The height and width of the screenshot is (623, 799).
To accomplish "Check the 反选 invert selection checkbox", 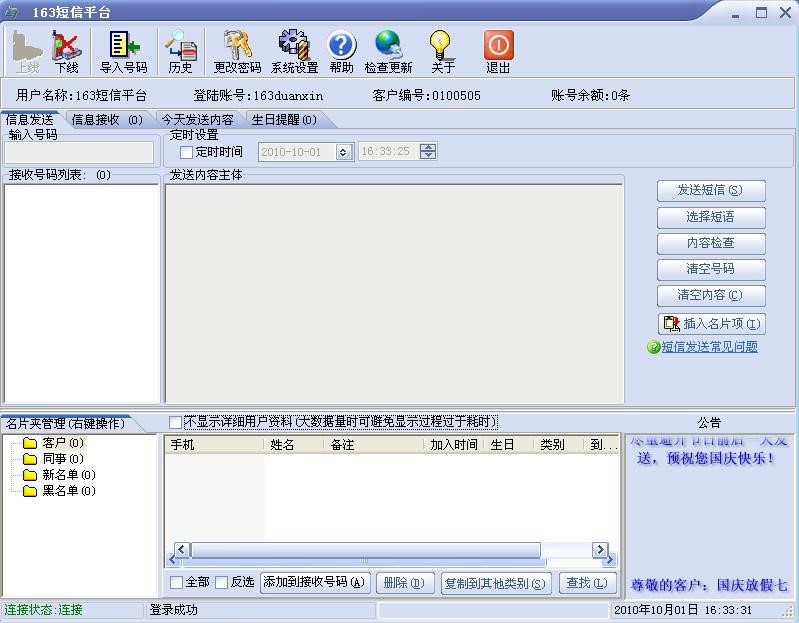I will coord(221,582).
